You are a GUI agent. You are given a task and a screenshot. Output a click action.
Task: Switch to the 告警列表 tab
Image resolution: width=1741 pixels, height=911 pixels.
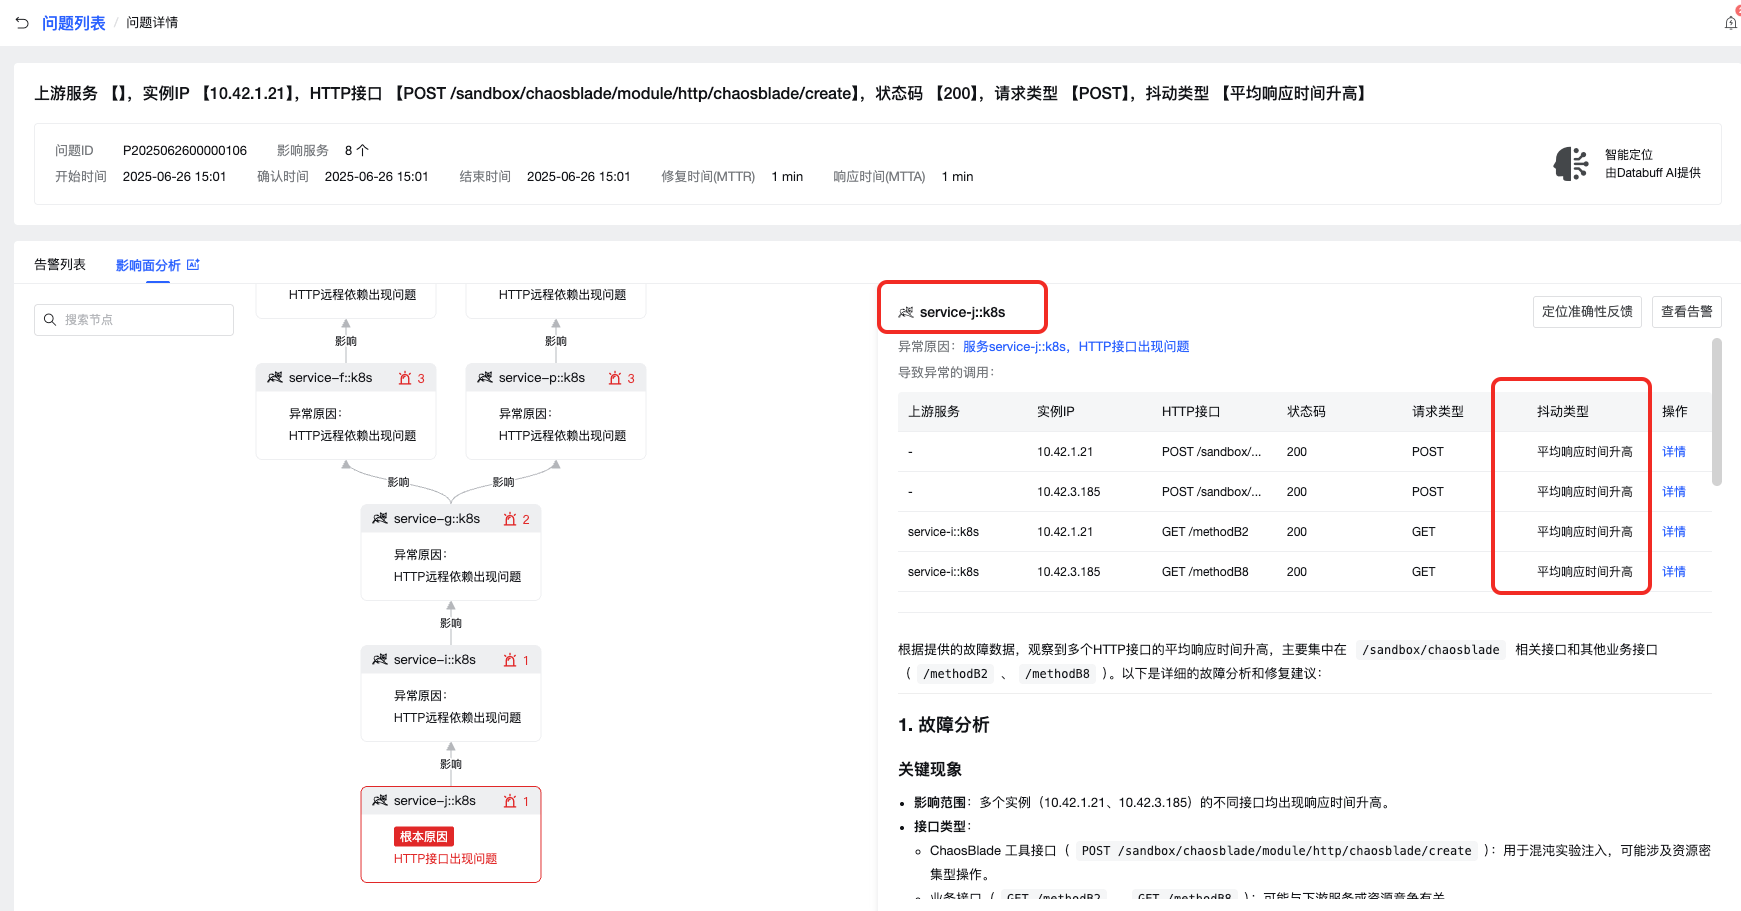coord(60,265)
